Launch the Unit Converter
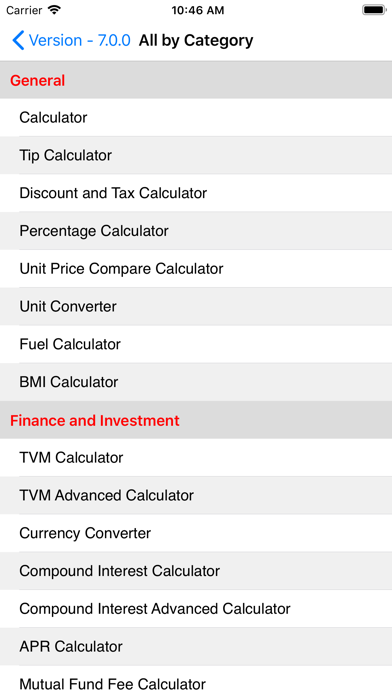Viewport: 392px width, 696px height. click(x=196, y=306)
